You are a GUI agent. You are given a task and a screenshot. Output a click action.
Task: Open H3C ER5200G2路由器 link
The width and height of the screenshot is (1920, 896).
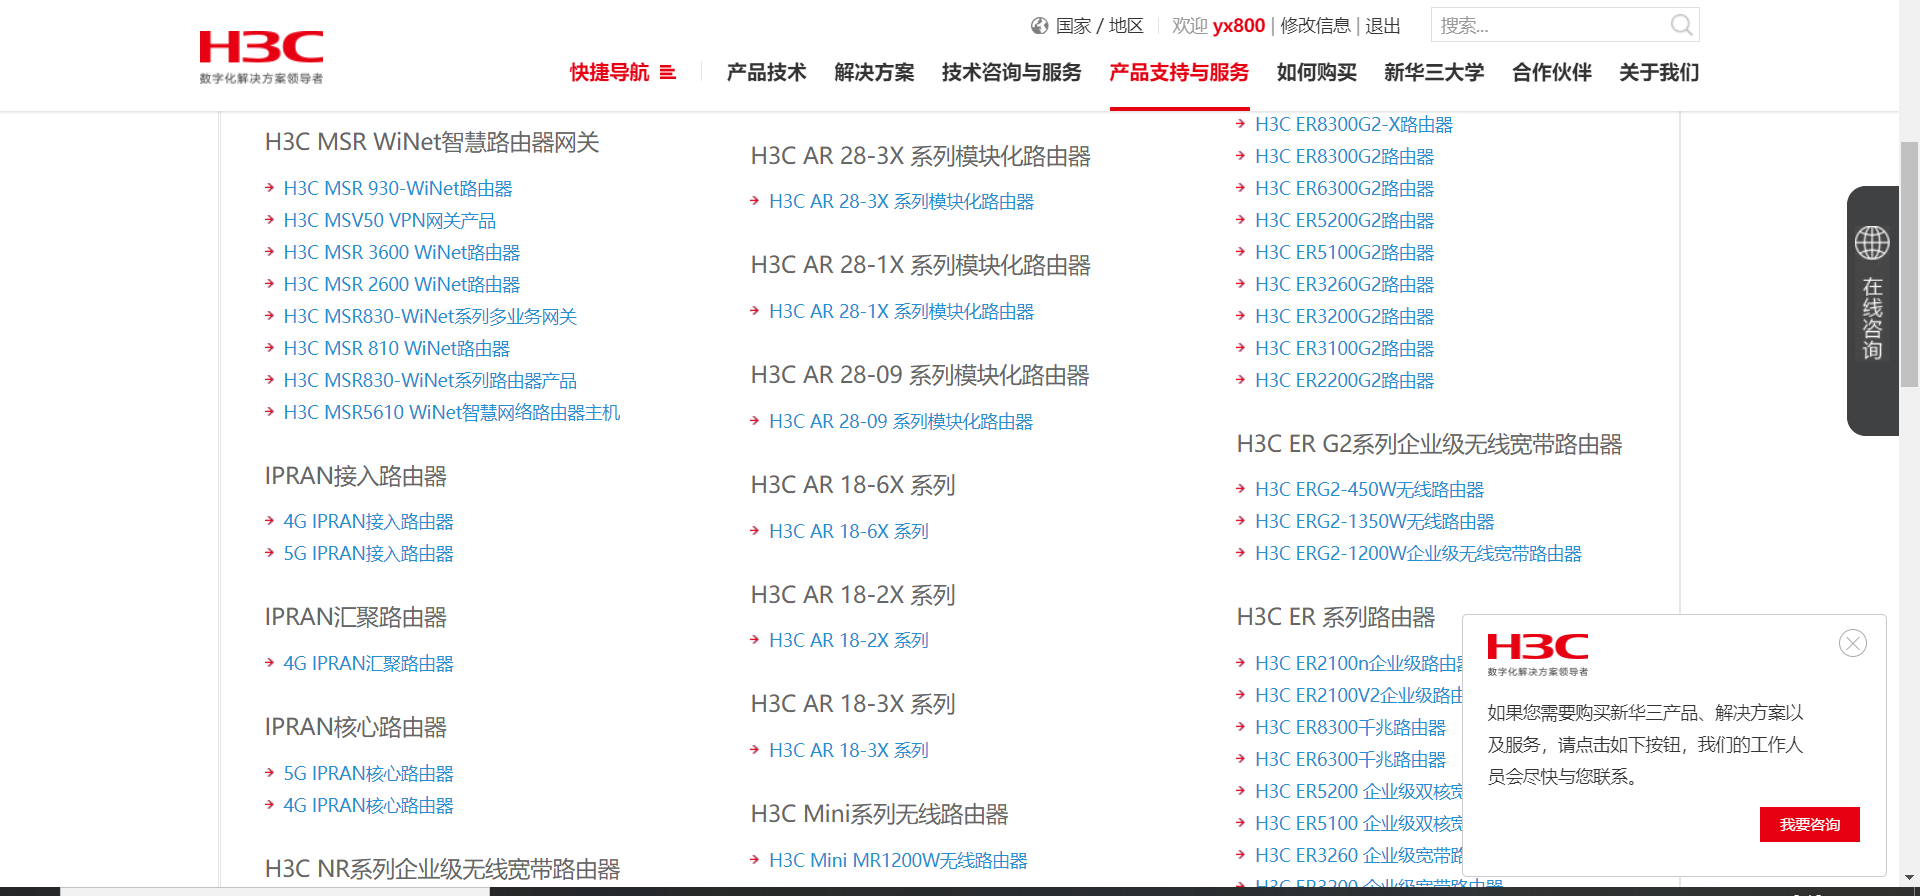(1345, 220)
